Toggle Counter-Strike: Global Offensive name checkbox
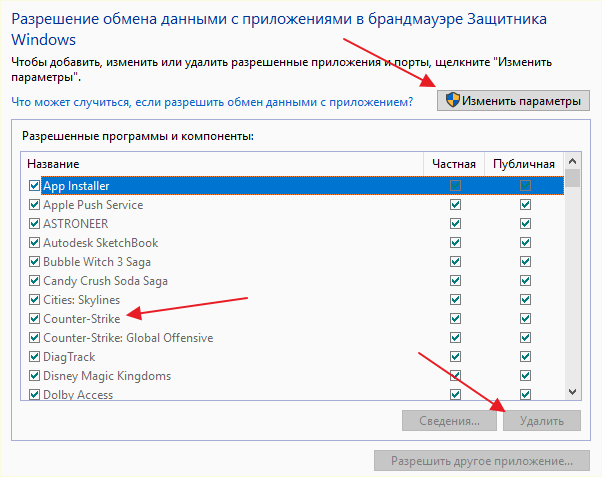The width and height of the screenshot is (602, 477). click(x=34, y=338)
